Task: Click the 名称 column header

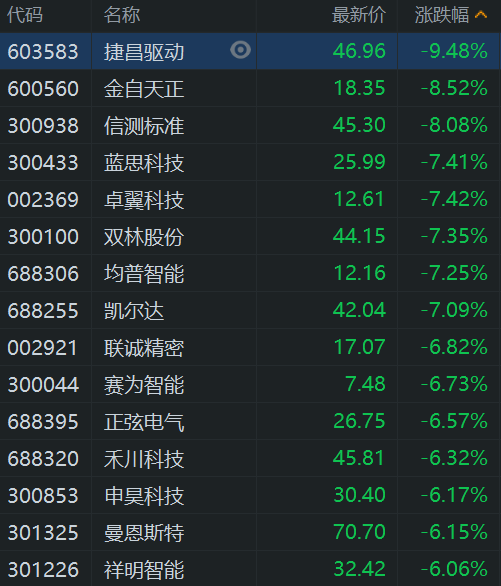Action: [122, 15]
